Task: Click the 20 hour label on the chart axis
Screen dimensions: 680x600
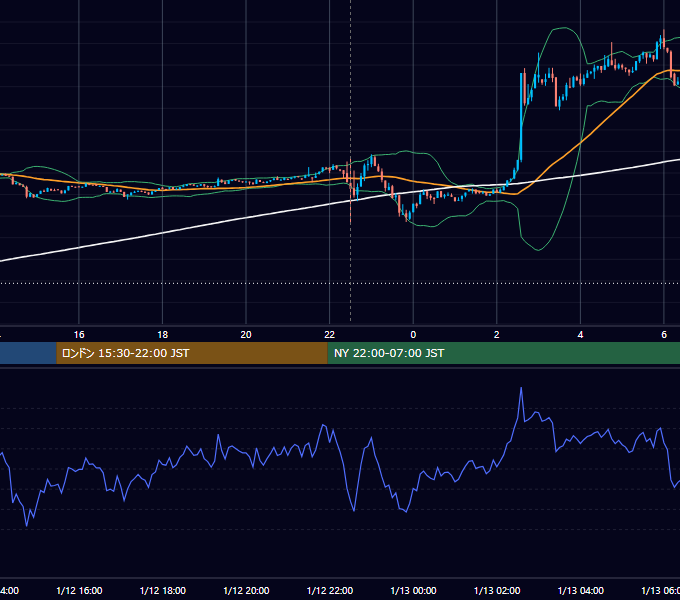Action: tap(246, 335)
